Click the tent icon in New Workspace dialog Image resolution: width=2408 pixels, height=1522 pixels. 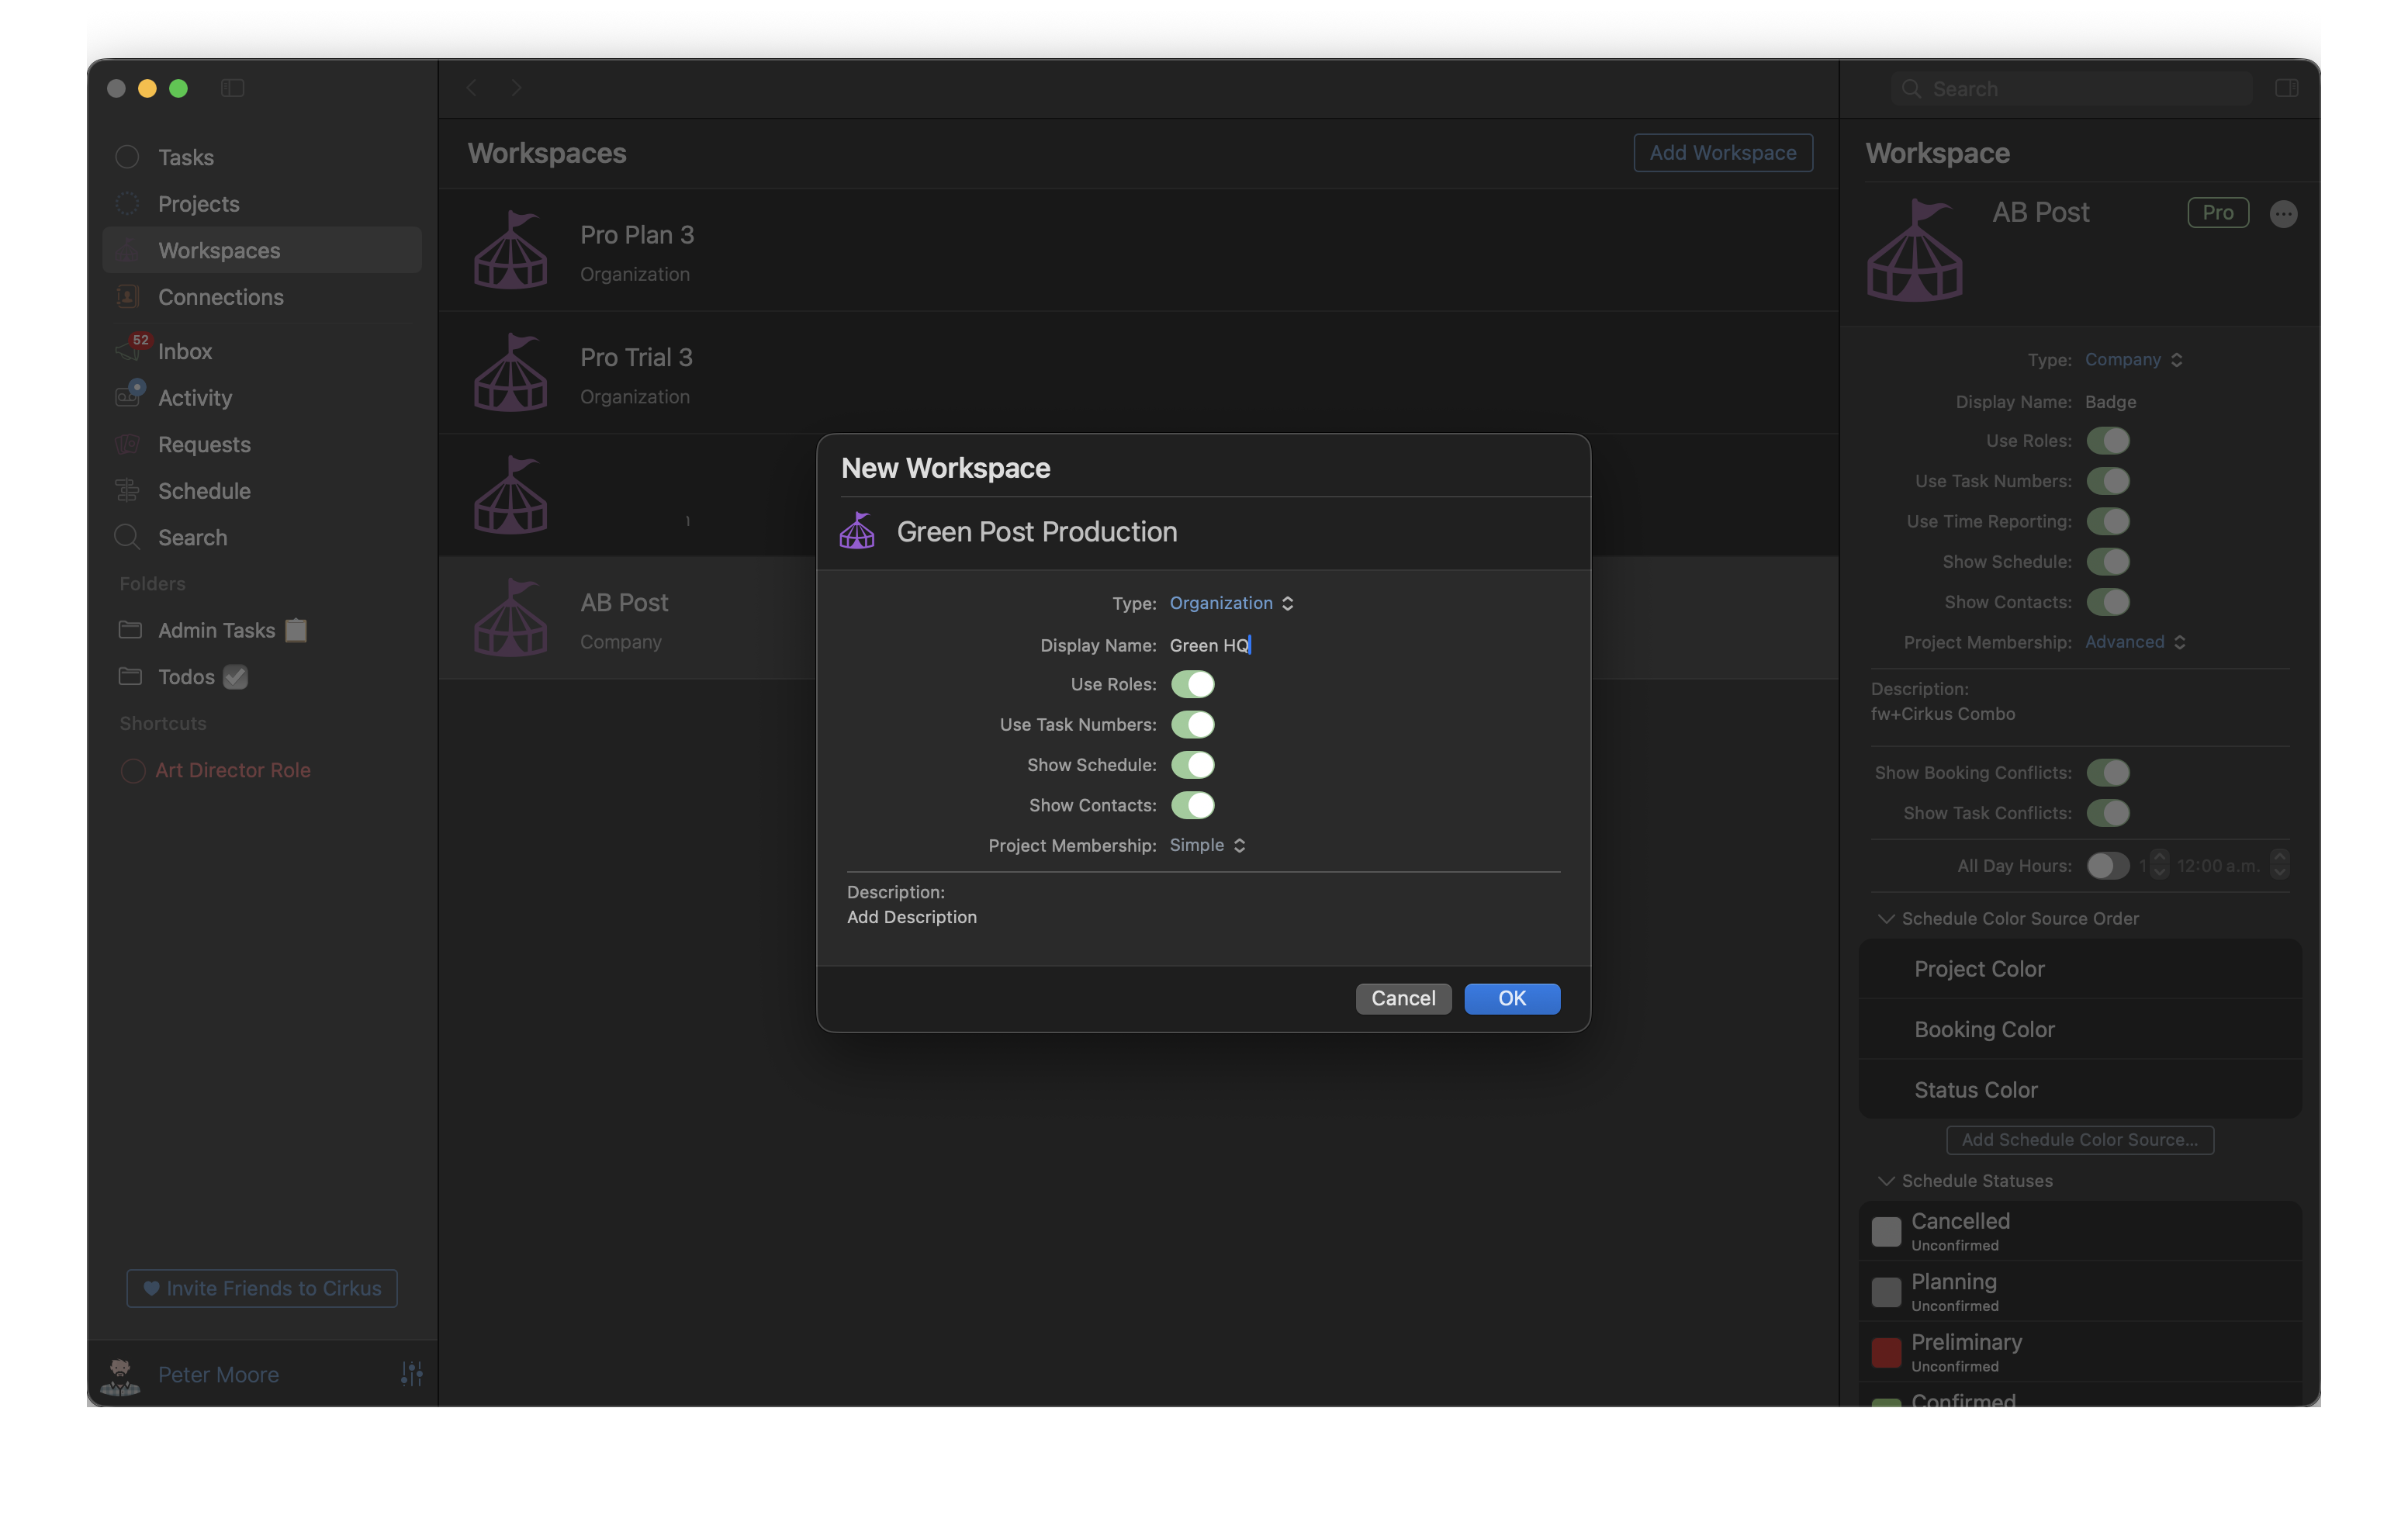click(x=857, y=531)
